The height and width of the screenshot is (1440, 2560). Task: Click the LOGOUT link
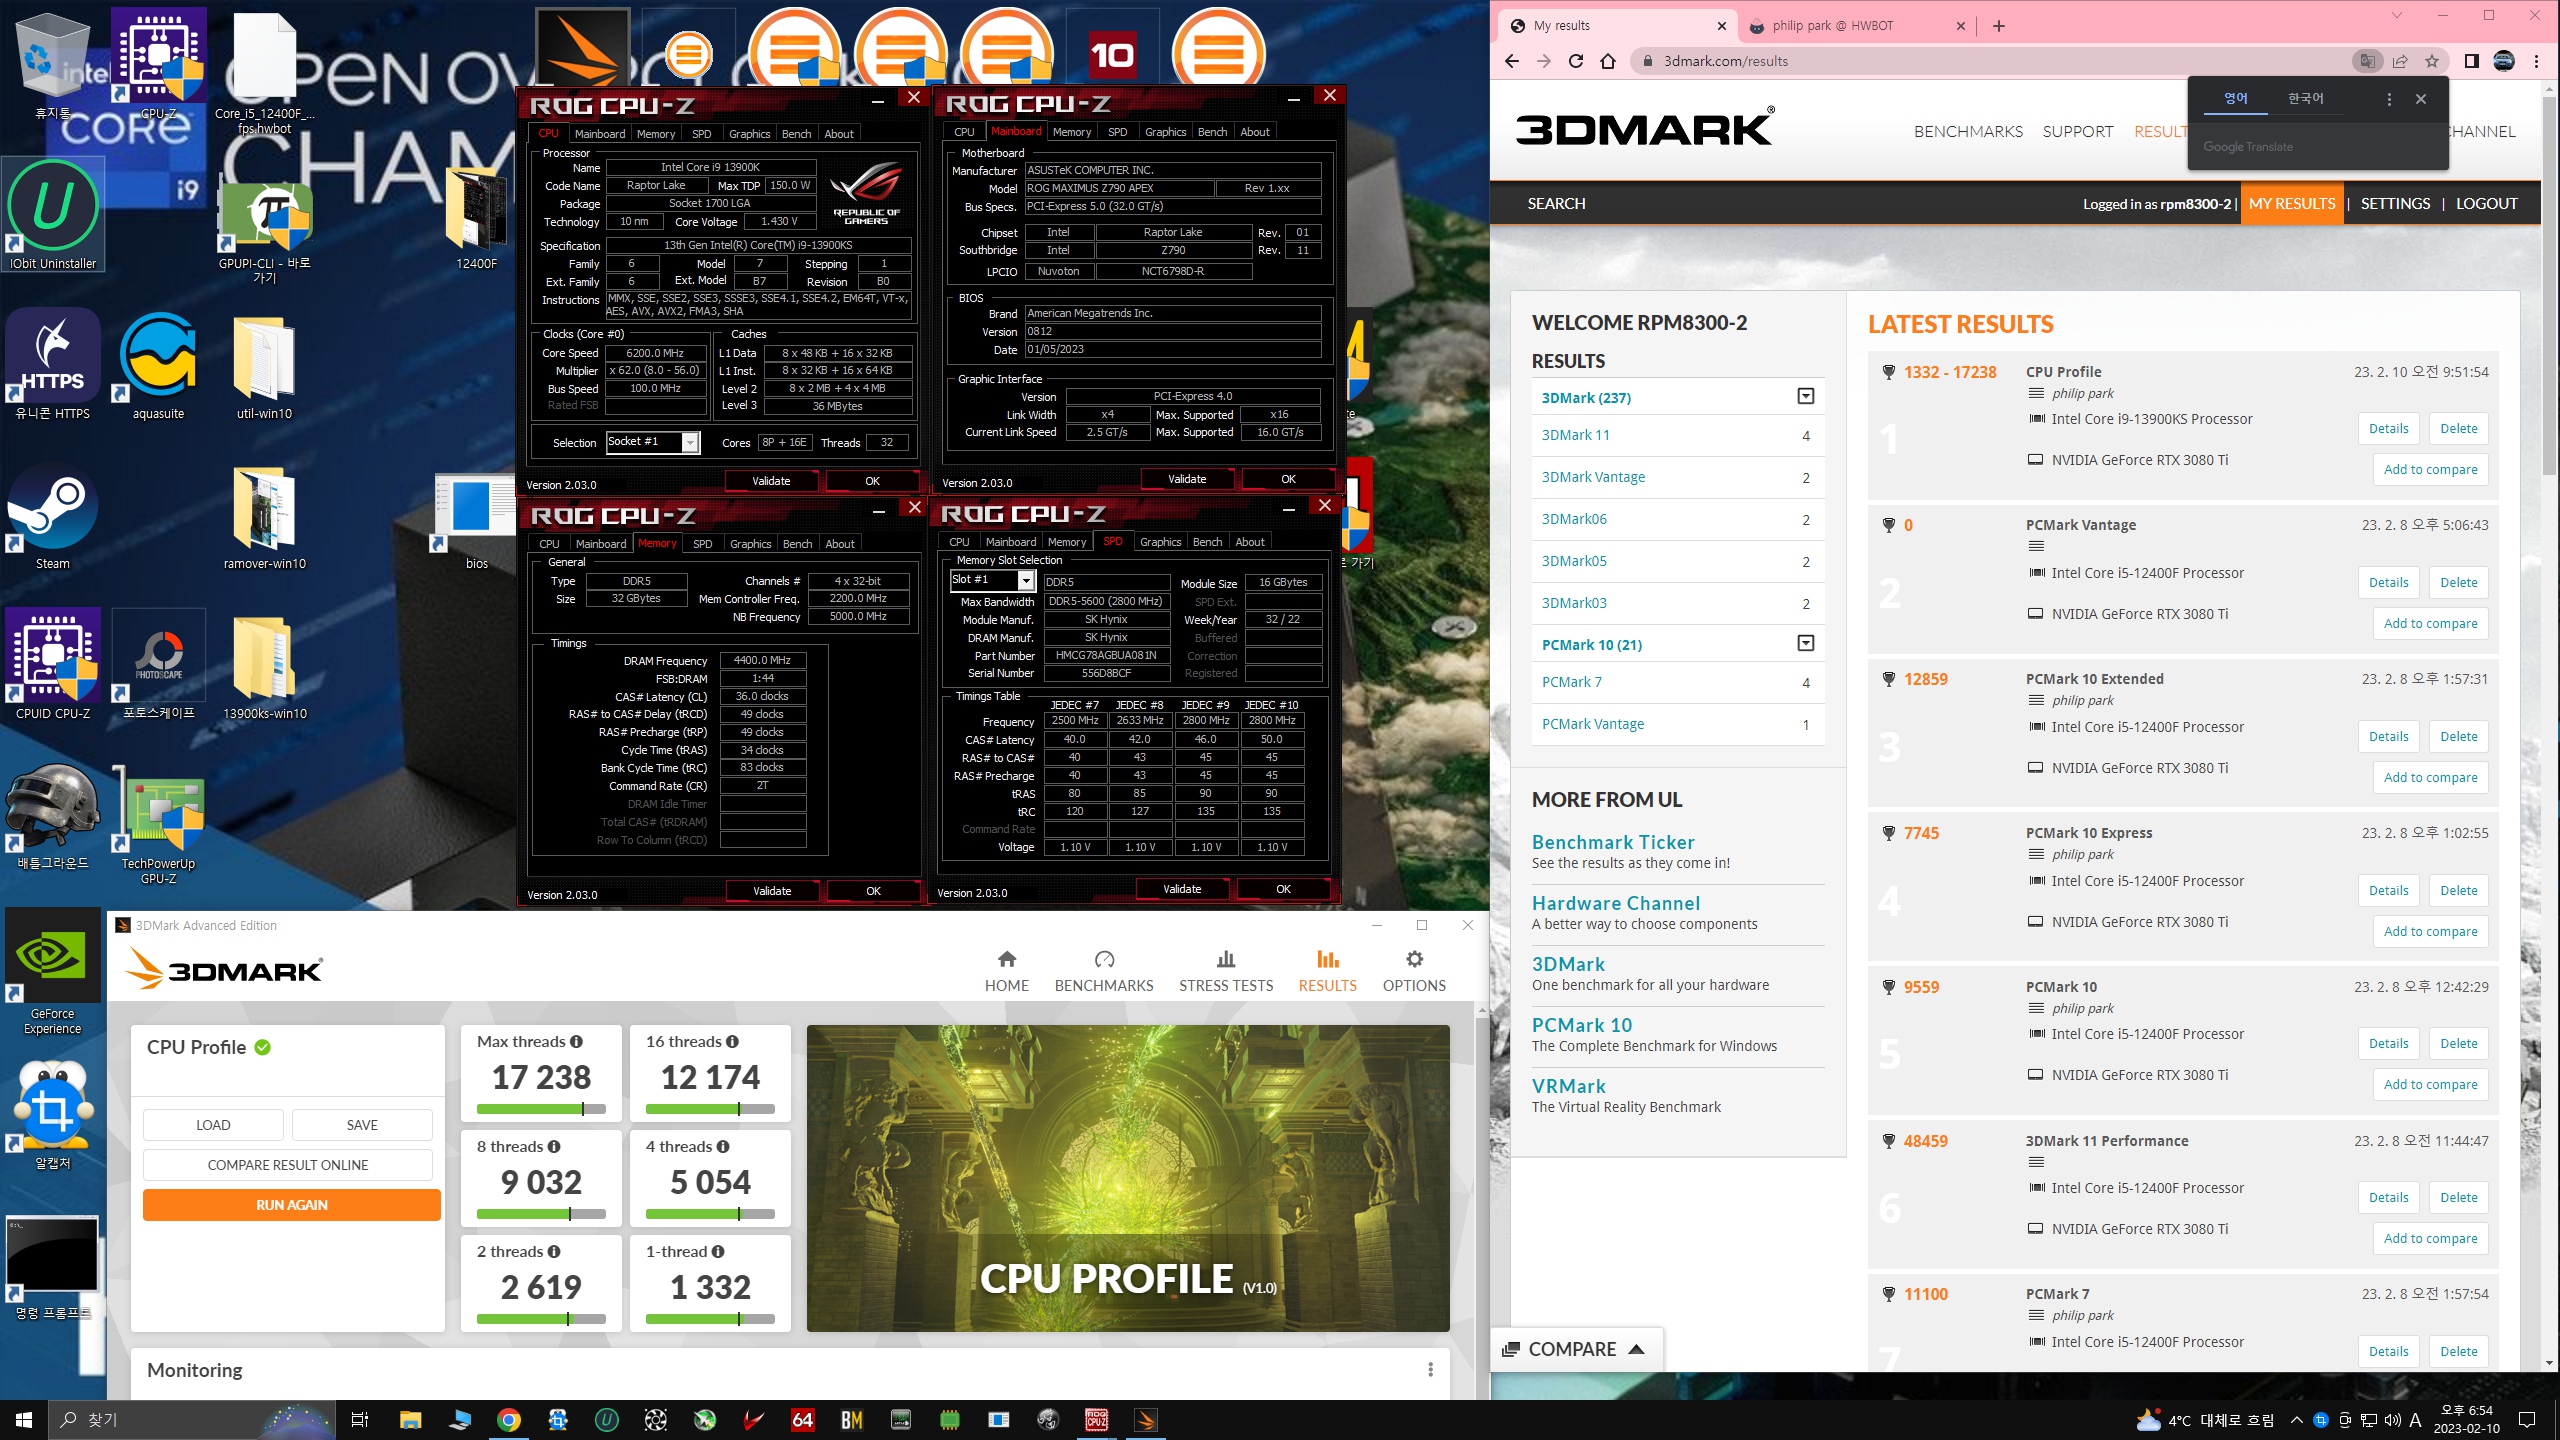(x=2487, y=203)
